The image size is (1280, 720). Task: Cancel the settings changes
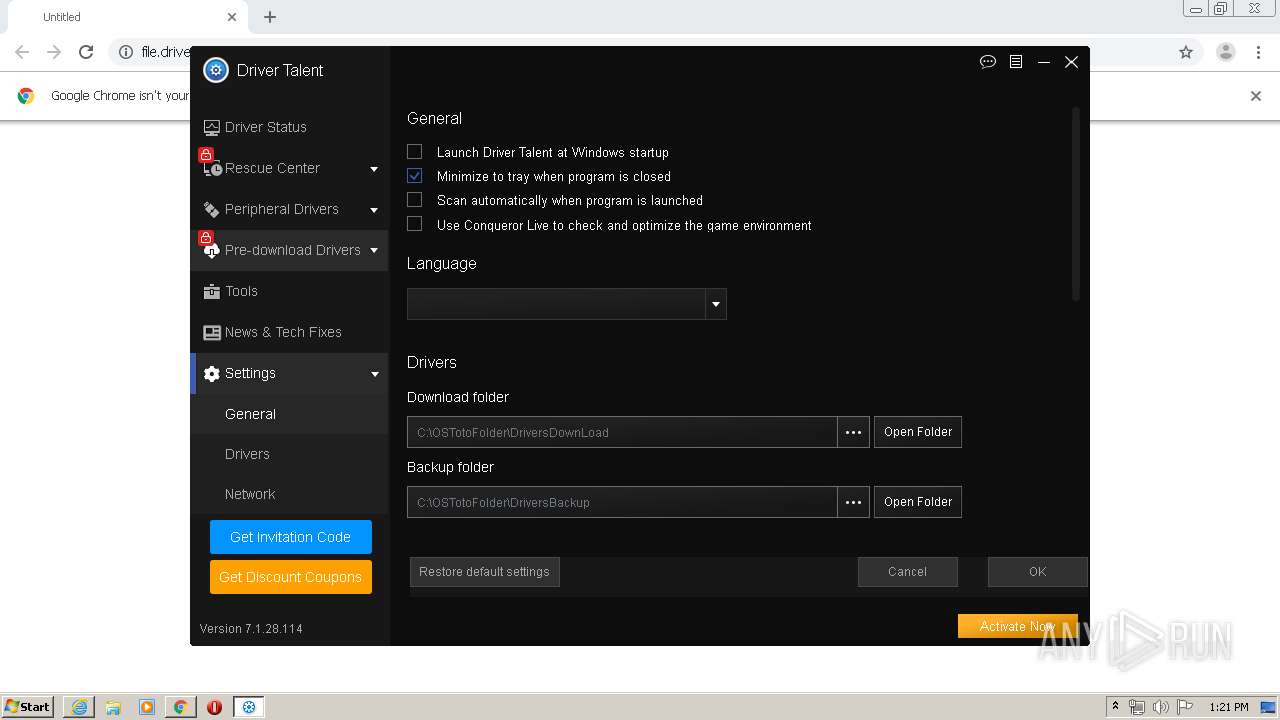[x=908, y=572]
